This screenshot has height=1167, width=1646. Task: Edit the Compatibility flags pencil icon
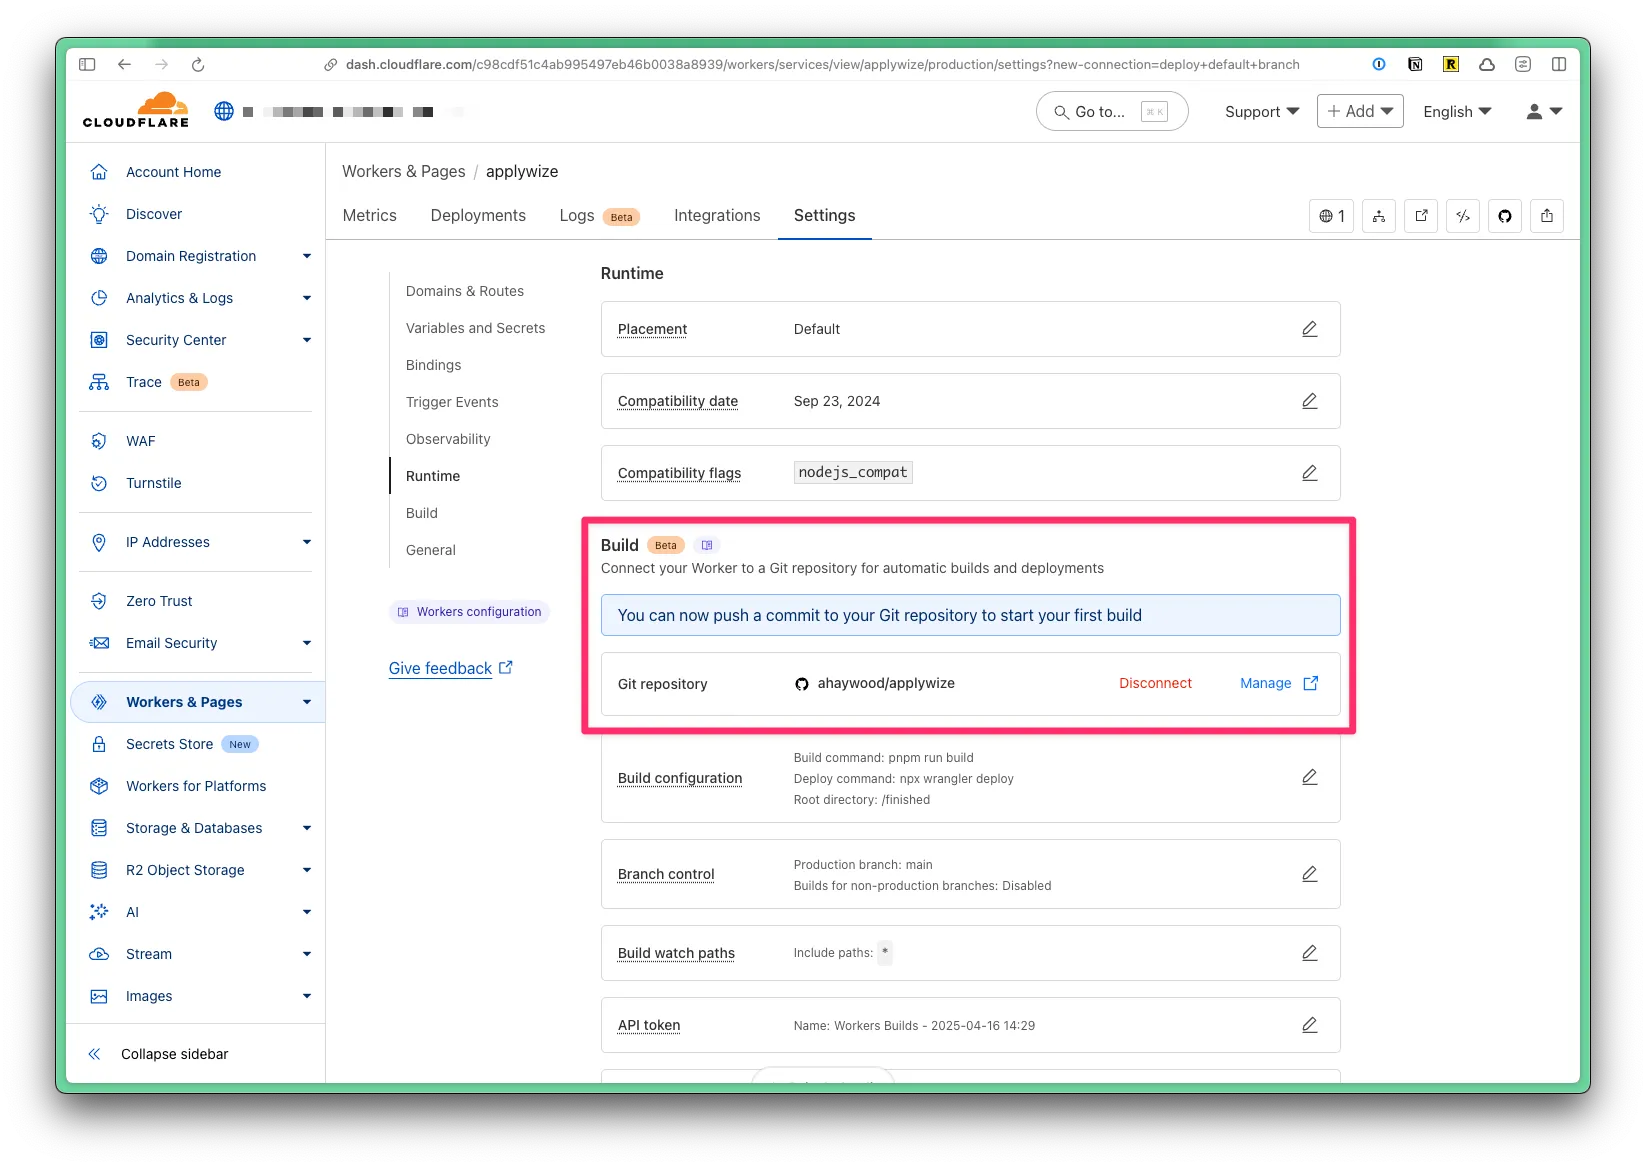pyautogui.click(x=1309, y=473)
